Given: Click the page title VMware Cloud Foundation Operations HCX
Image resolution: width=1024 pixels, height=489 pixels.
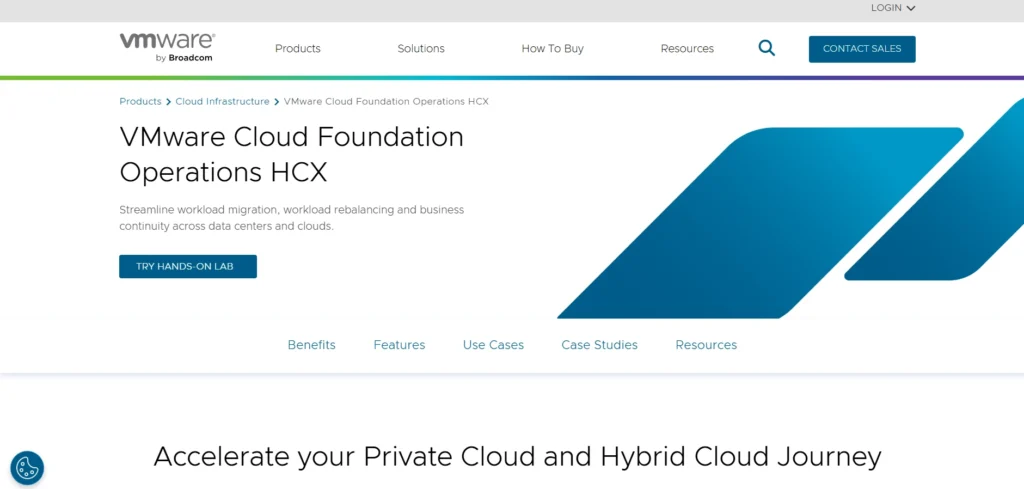Looking at the screenshot, I should point(291,155).
